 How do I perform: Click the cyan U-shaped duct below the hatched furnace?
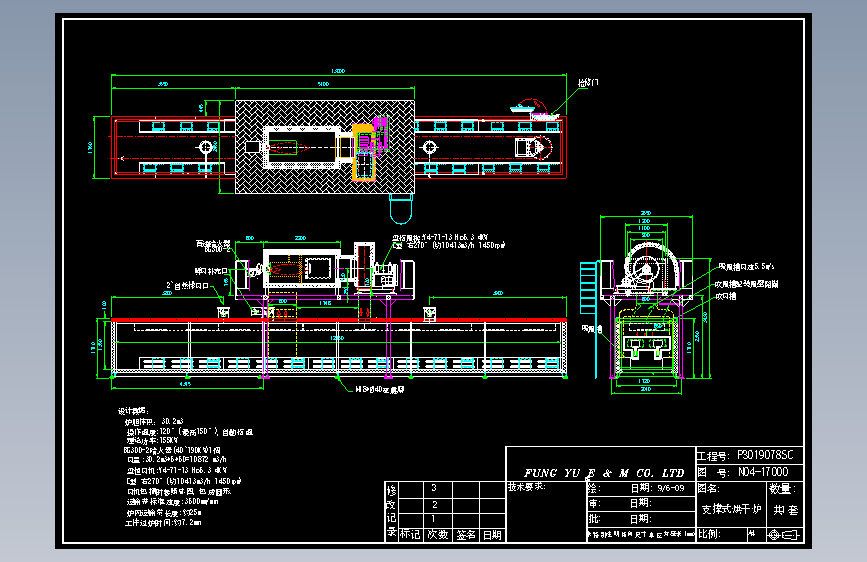click(401, 208)
